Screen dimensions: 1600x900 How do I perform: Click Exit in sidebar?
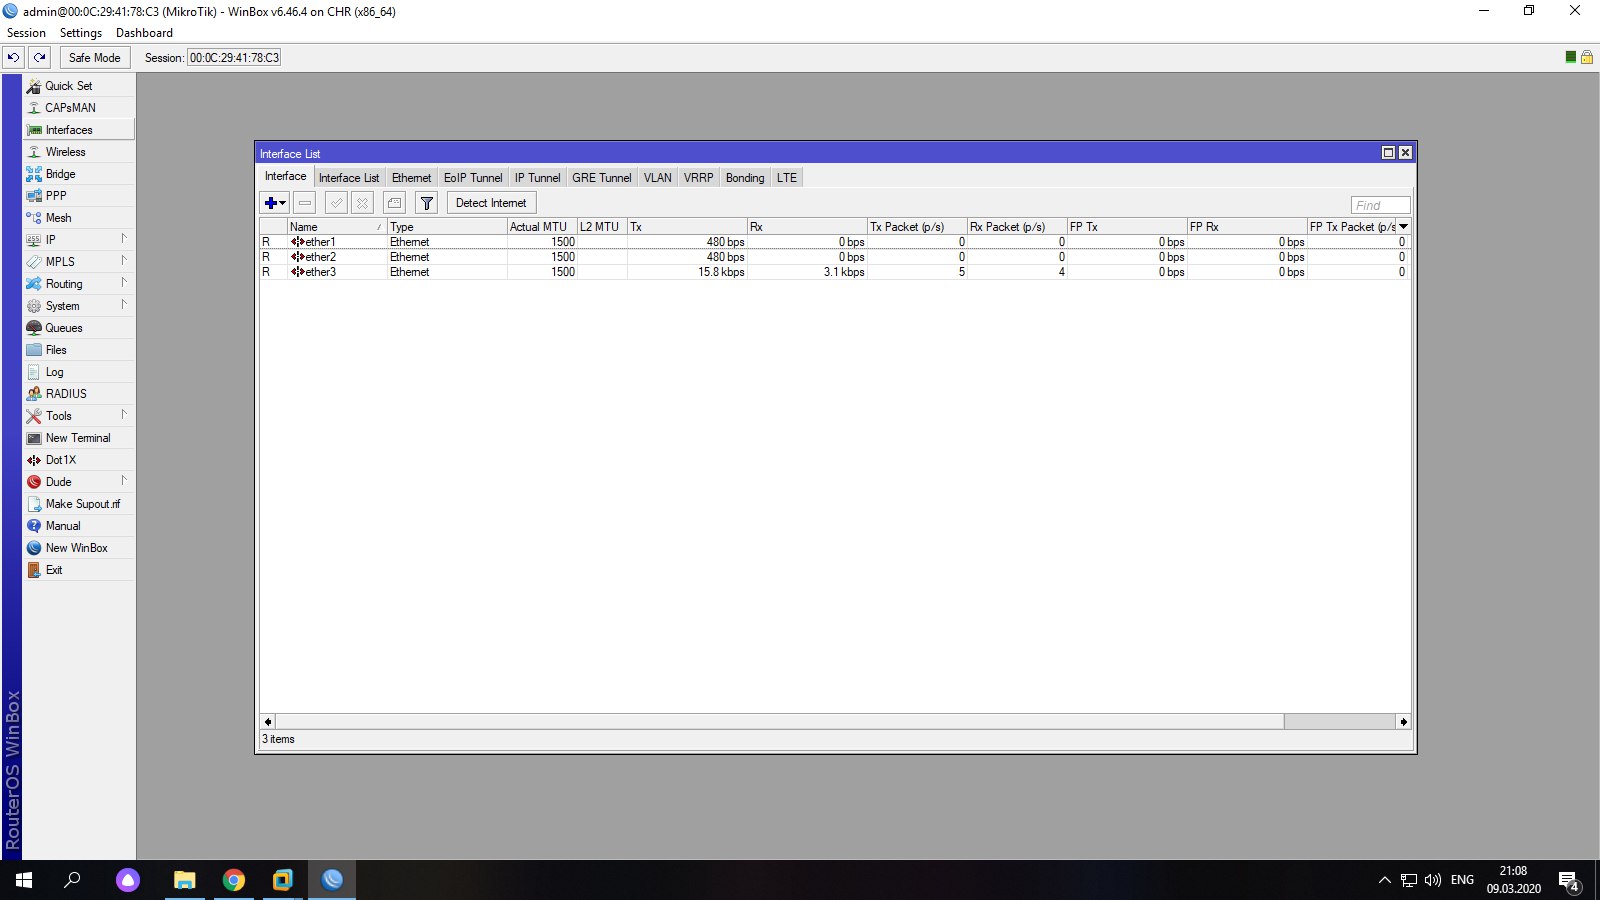click(x=79, y=570)
